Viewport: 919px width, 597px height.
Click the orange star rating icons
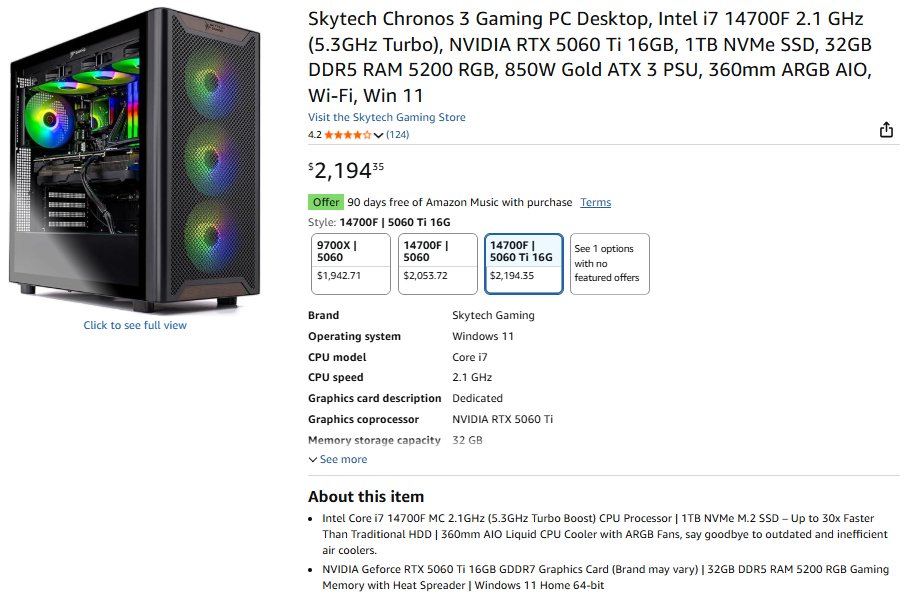(347, 135)
